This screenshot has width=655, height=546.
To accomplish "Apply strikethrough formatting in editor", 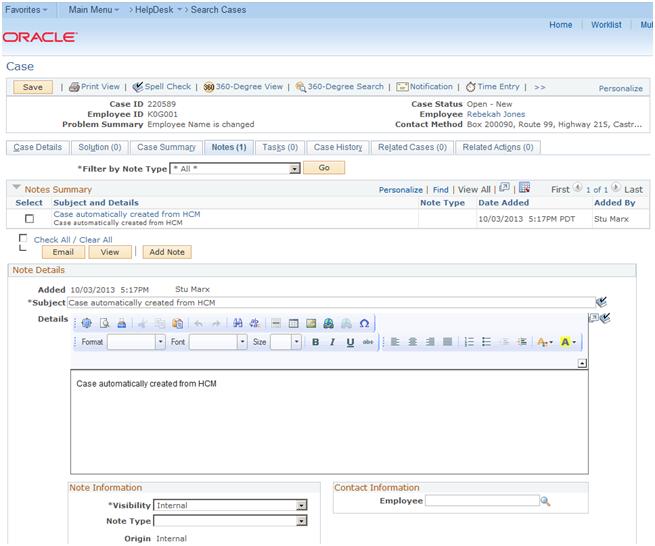I will click(x=368, y=342).
